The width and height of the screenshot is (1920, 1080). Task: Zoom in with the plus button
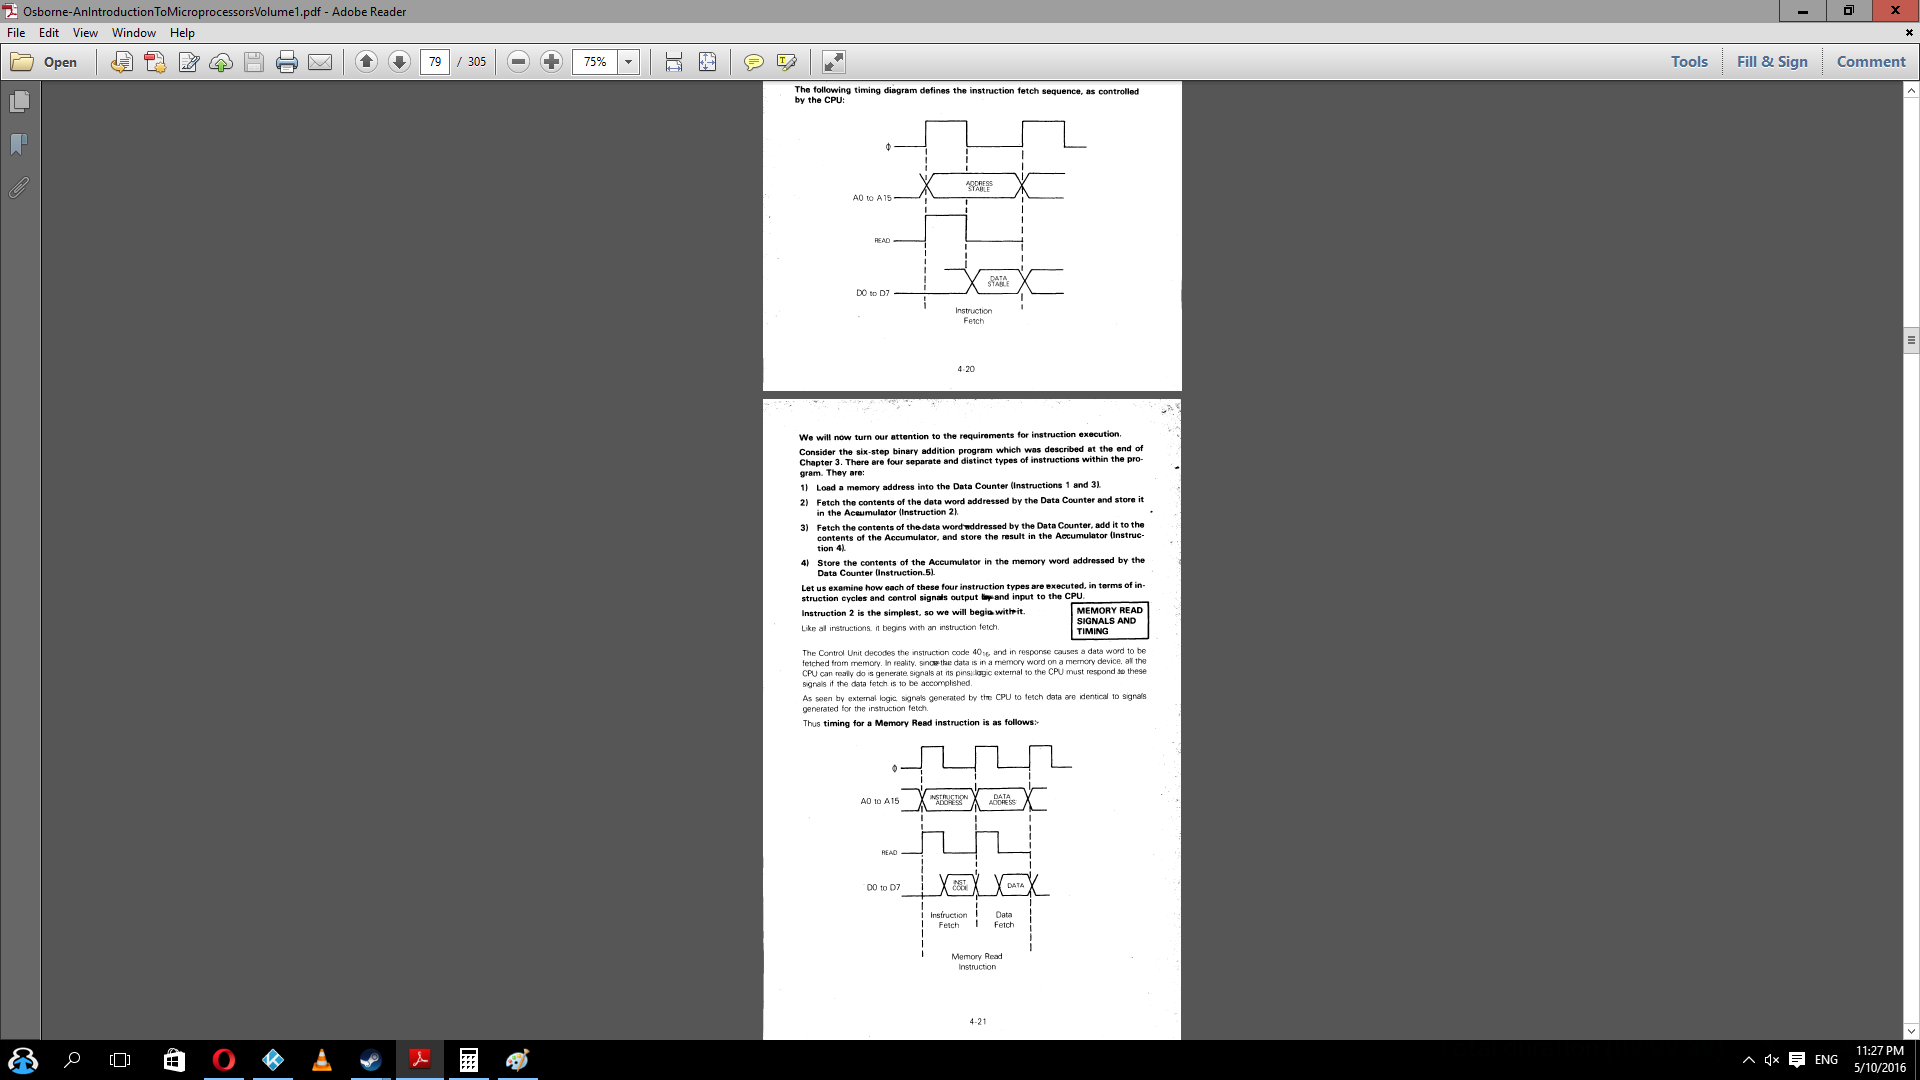[x=551, y=62]
